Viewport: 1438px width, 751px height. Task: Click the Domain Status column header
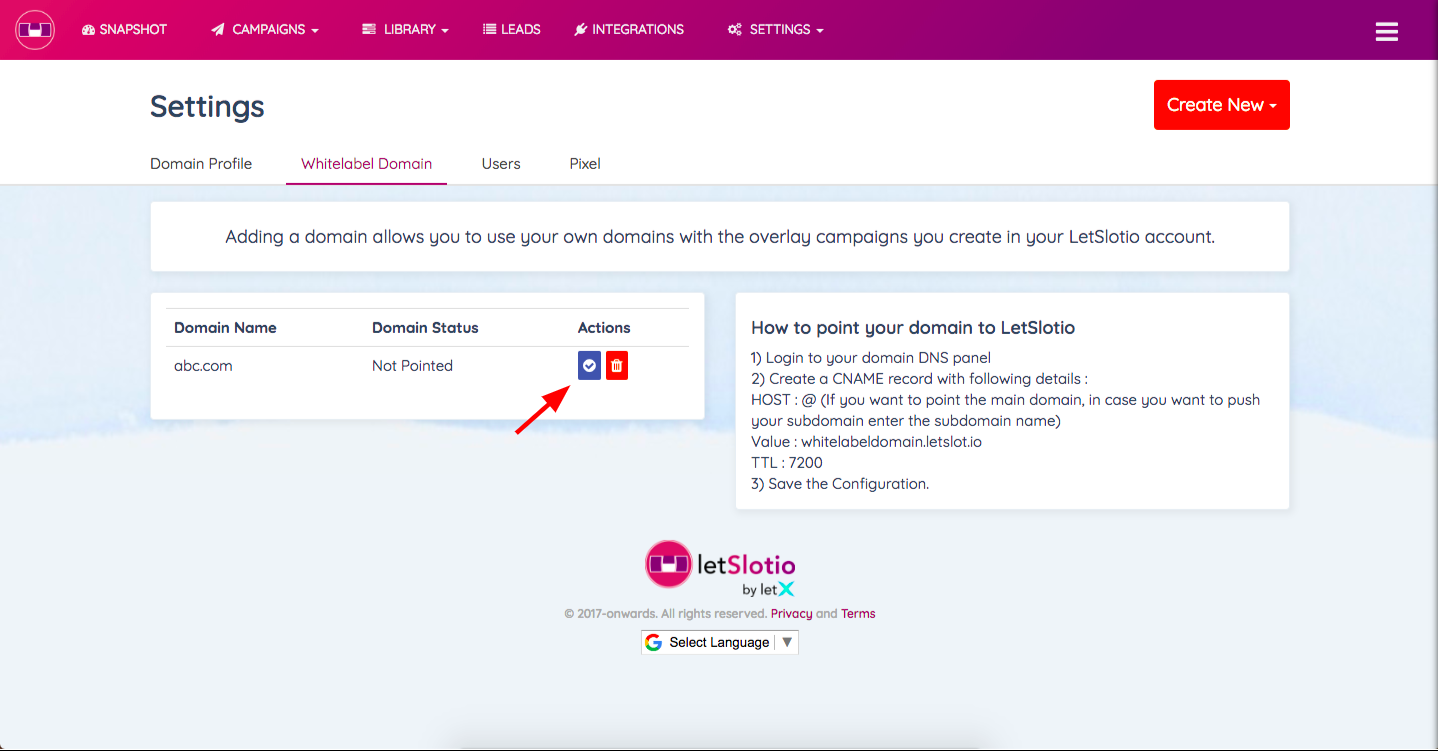(425, 328)
